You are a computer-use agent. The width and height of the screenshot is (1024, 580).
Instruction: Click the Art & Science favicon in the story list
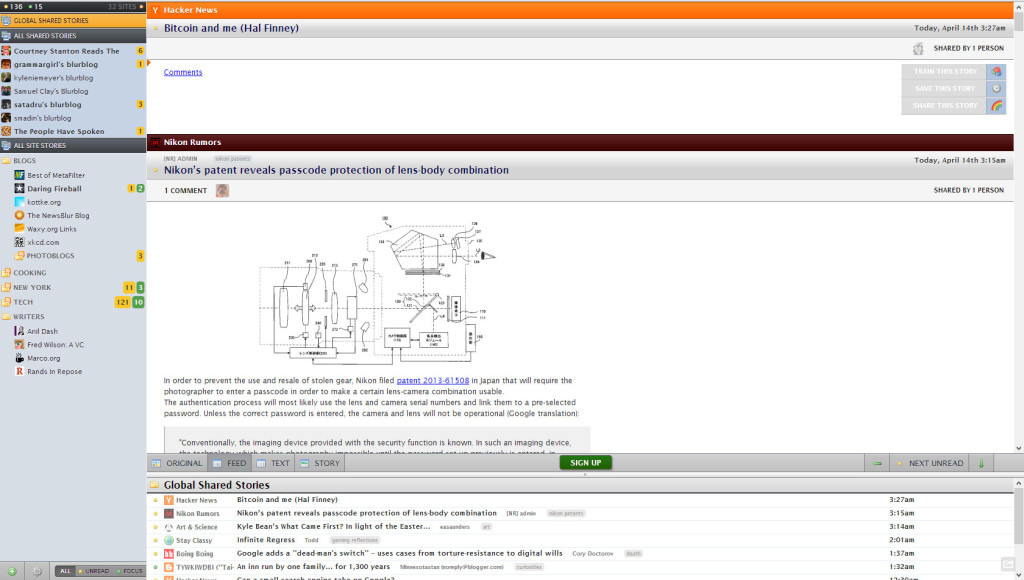(x=168, y=526)
